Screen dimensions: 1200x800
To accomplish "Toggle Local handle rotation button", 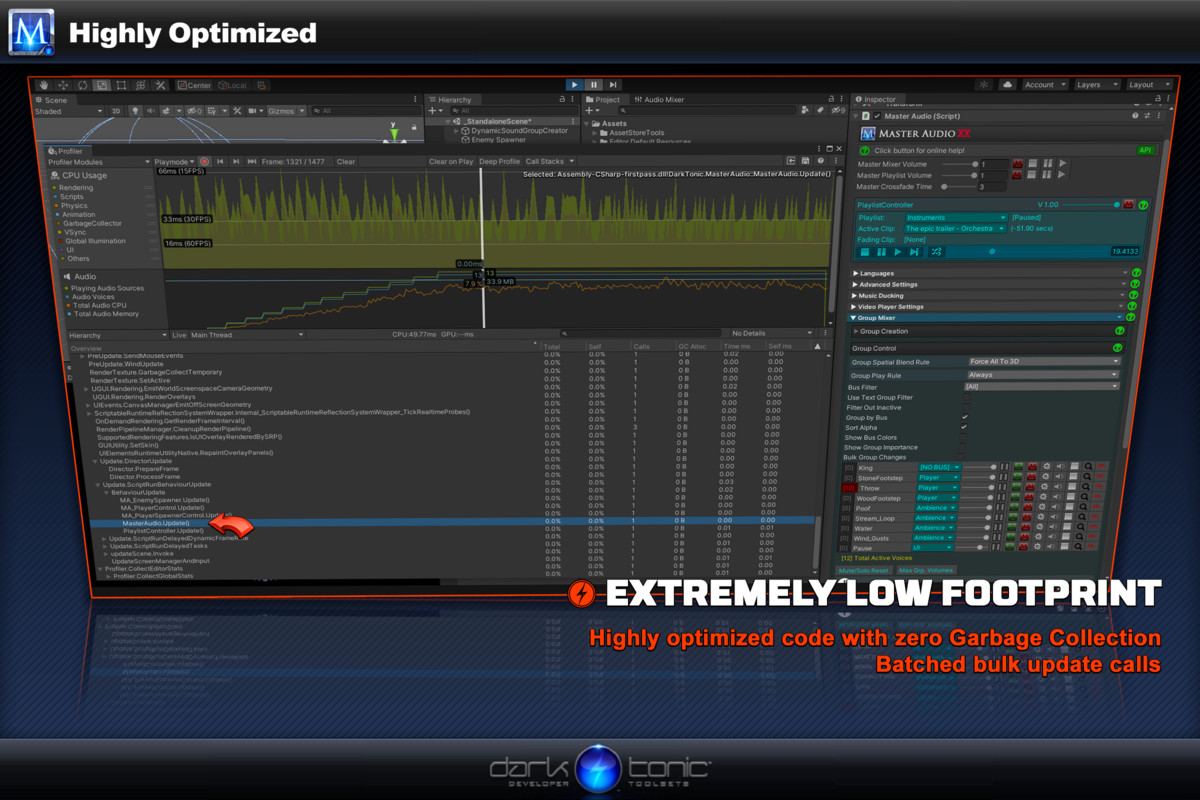I will coord(233,86).
